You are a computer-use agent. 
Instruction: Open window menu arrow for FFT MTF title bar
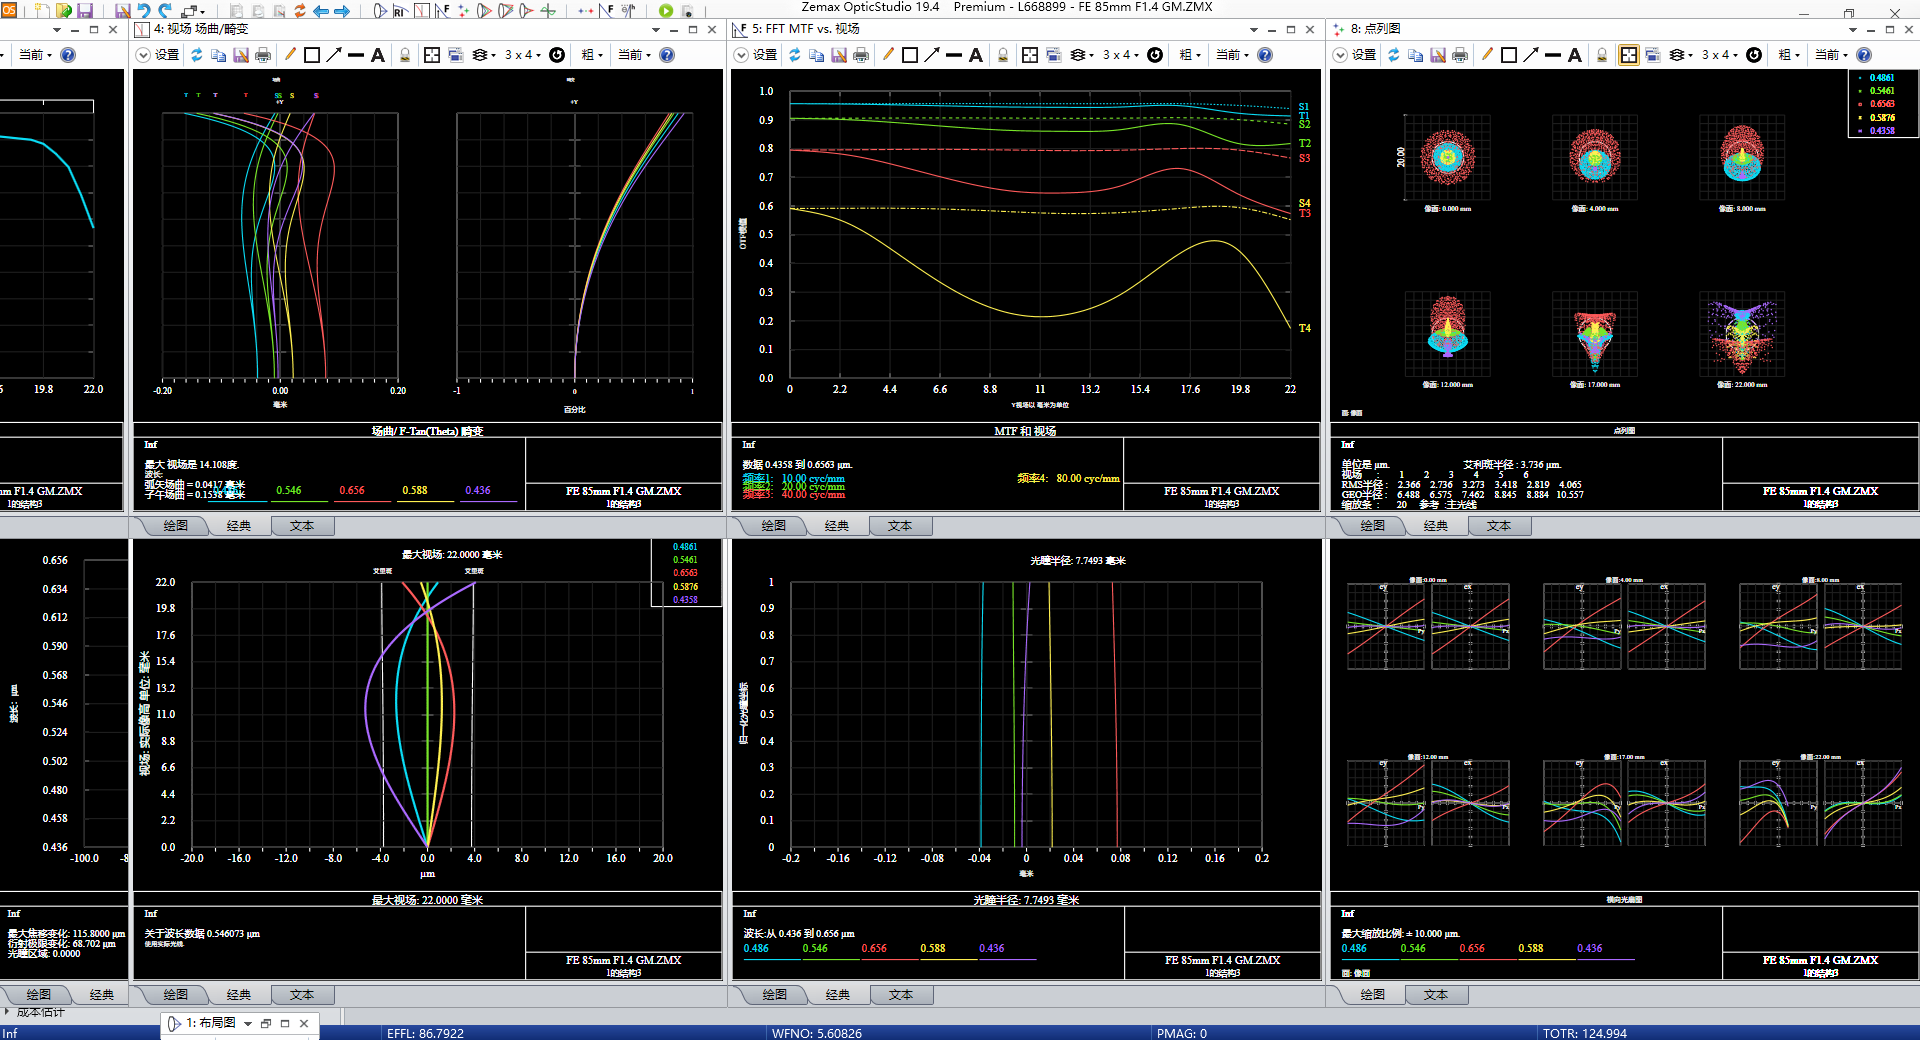coord(1254,30)
